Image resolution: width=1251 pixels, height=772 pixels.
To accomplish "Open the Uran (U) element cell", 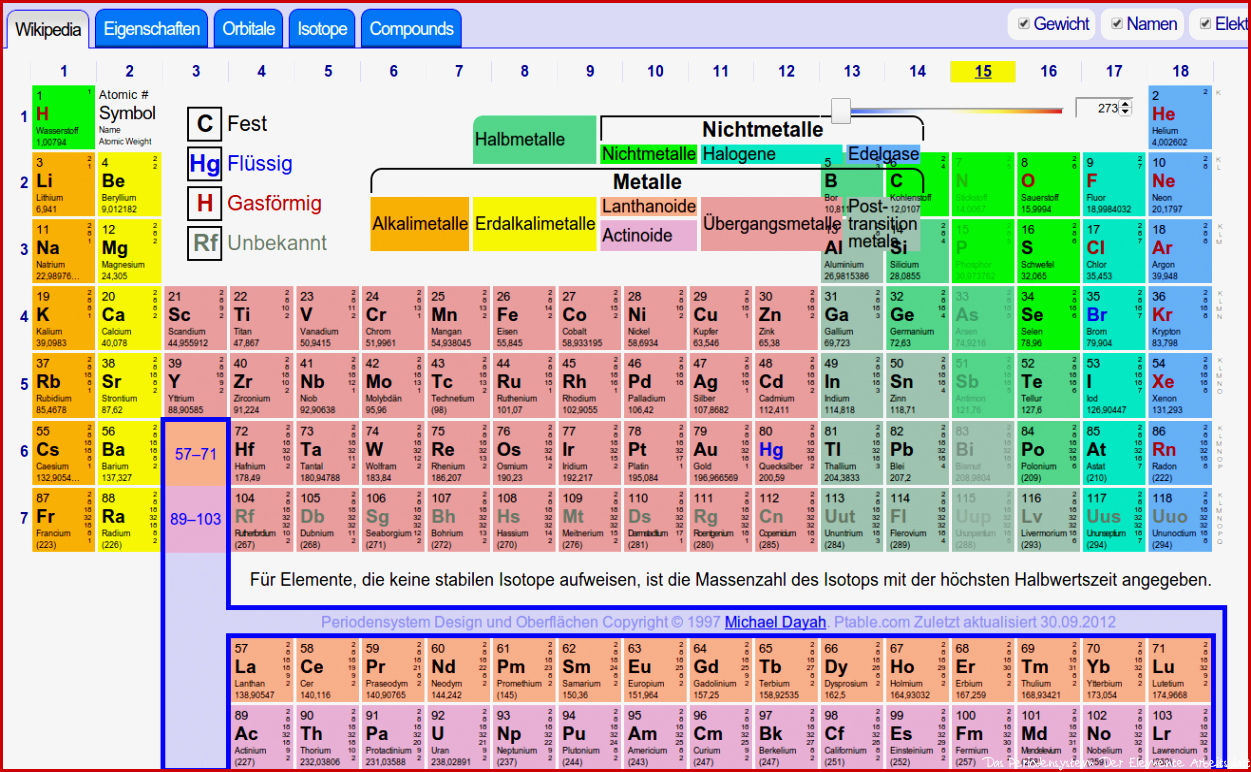I will pyautogui.click(x=458, y=736).
